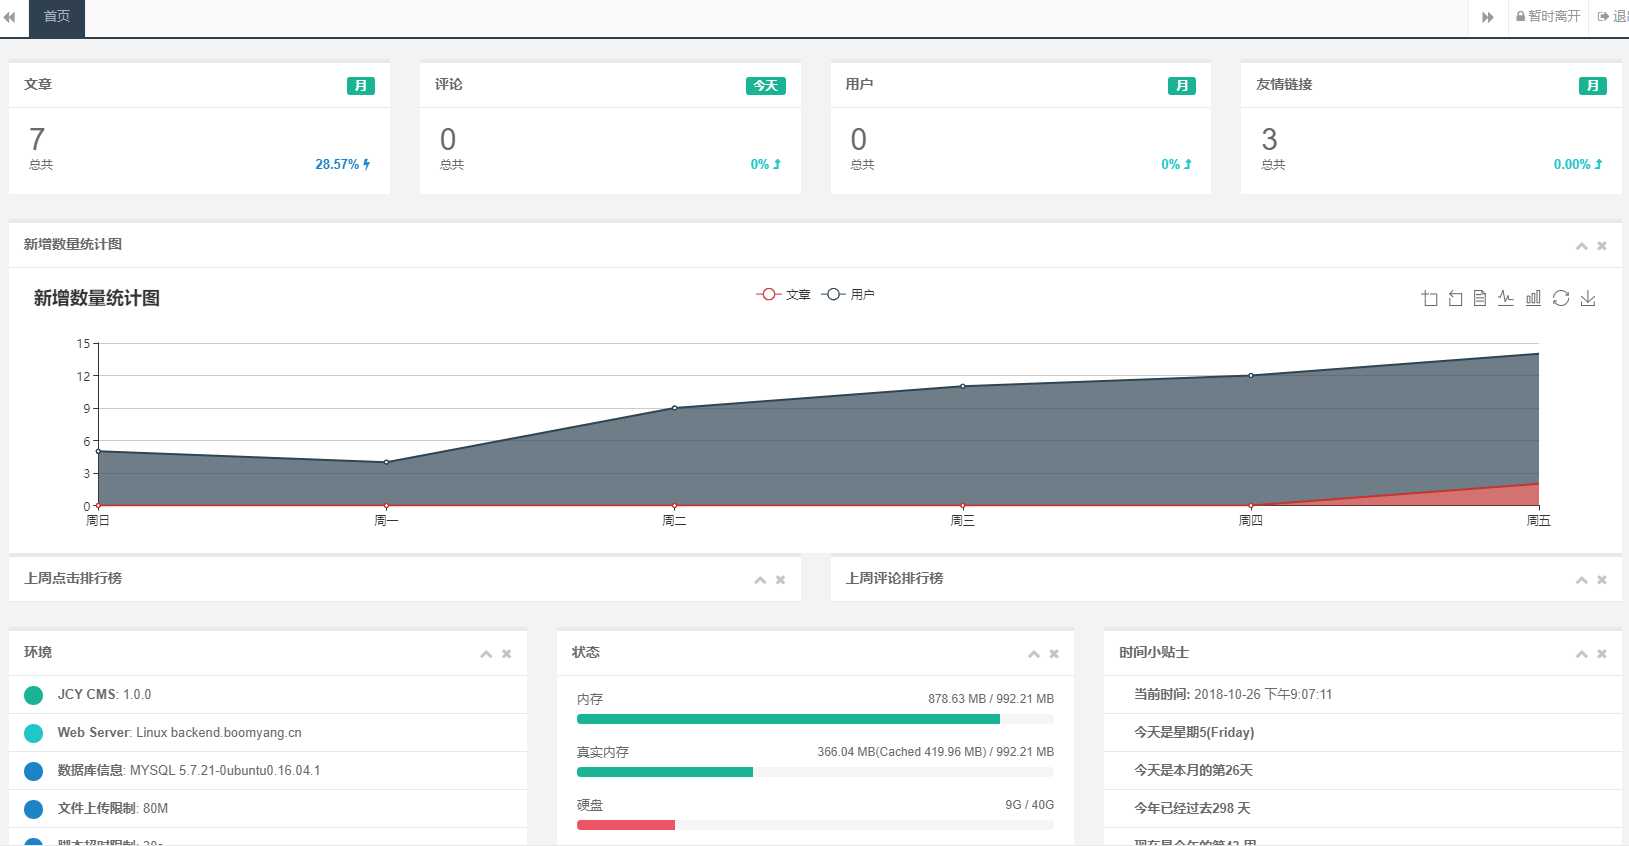1629x846 pixels.
Task: Click the 硬盘 usage progress bar
Action: (x=815, y=825)
